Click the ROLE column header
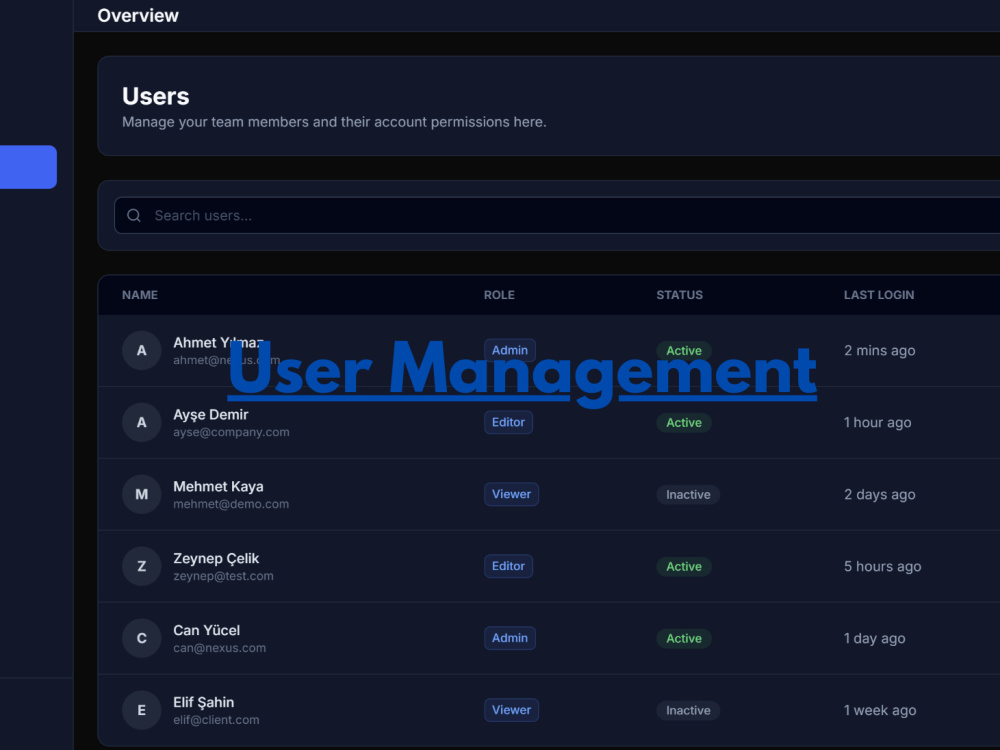This screenshot has height=750, width=1000. [x=499, y=295]
